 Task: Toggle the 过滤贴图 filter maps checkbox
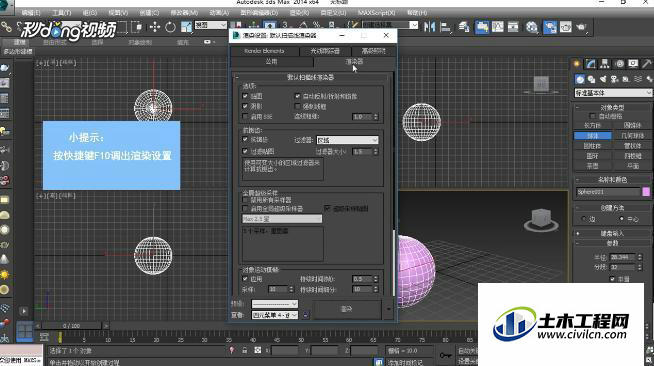coord(245,151)
